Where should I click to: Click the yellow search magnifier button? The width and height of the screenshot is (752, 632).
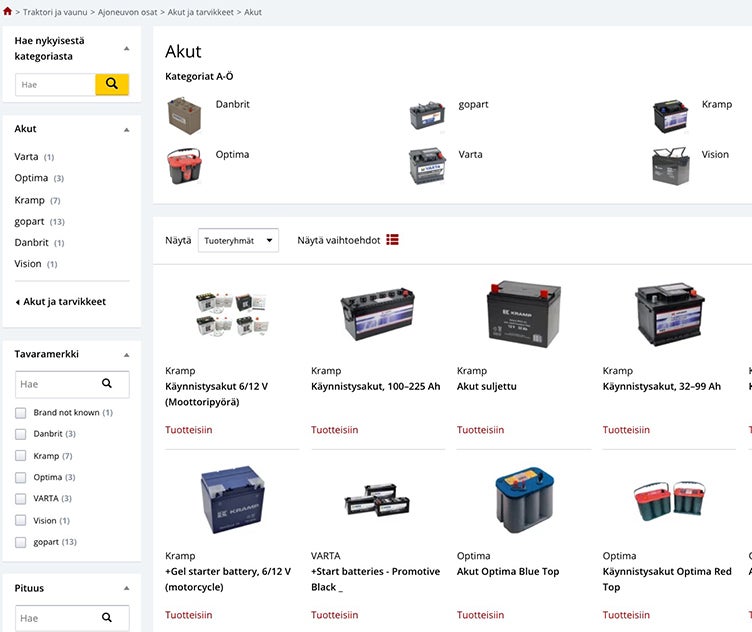click(x=112, y=84)
